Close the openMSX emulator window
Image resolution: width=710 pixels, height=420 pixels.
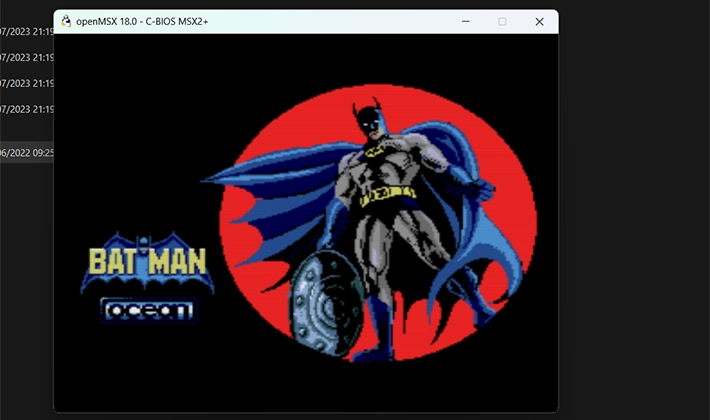[539, 21]
